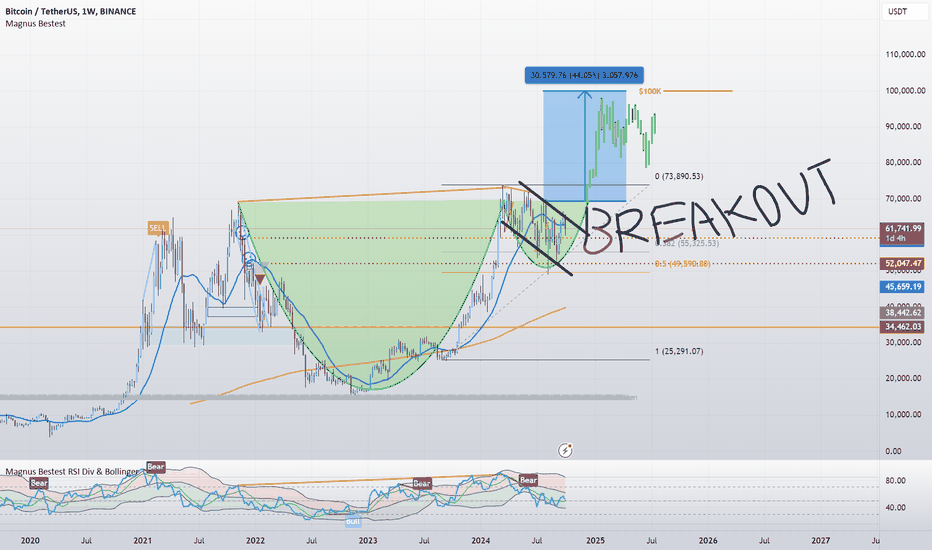
Task: Click the 70,000.00 price axis label
Action: pos(905,198)
